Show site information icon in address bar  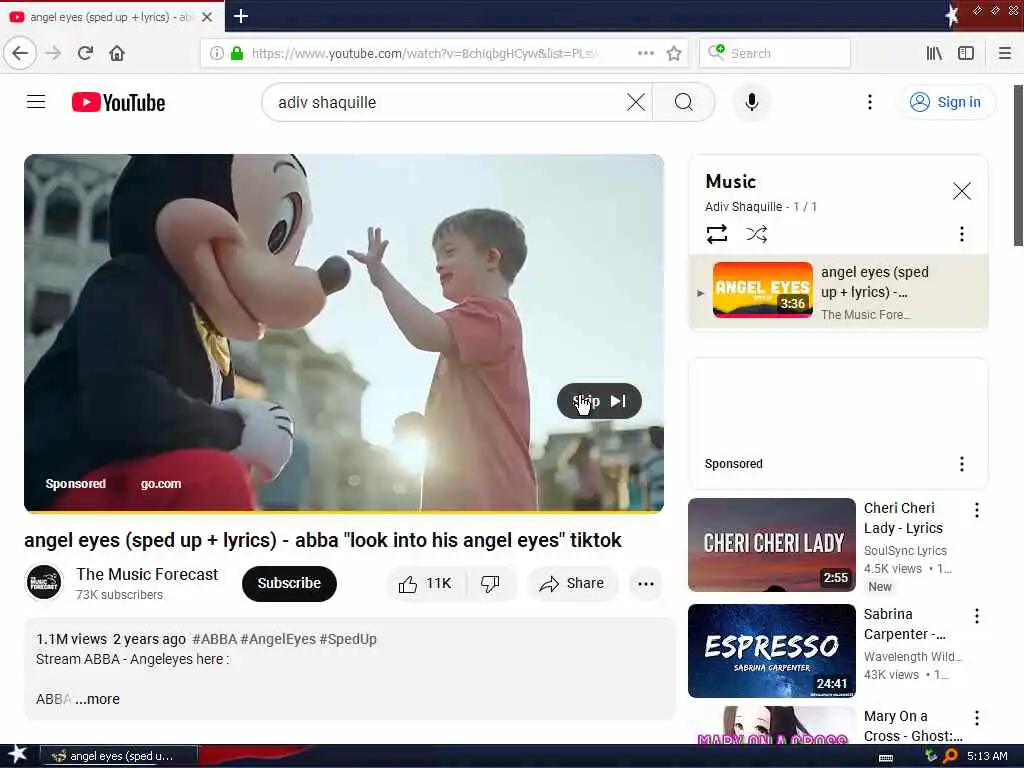click(x=216, y=53)
